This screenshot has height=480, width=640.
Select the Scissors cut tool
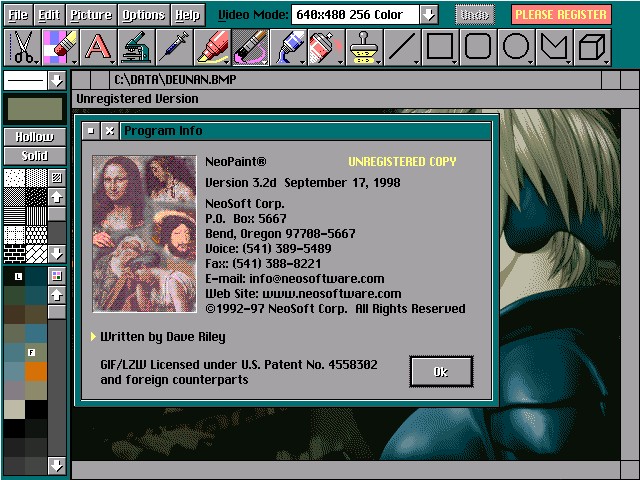22,47
